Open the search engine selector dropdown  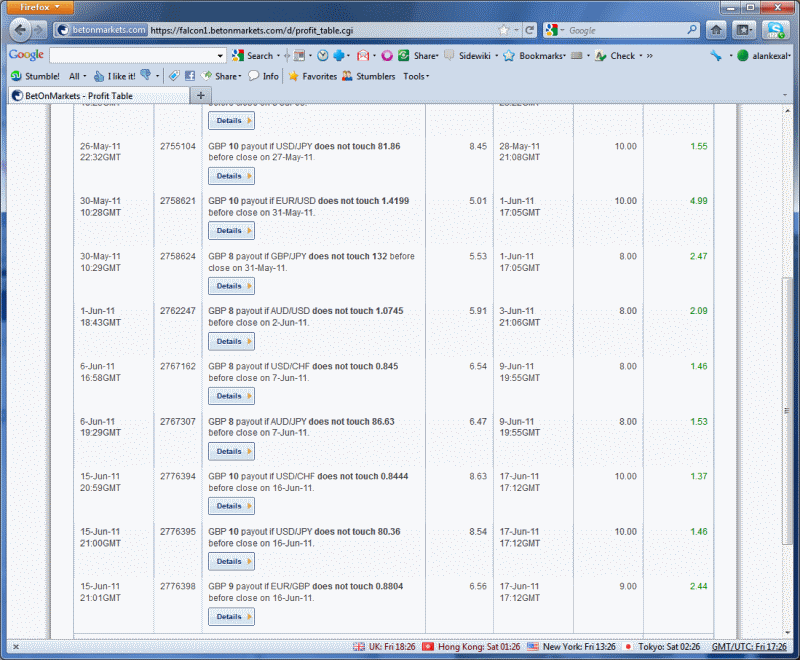[555, 30]
